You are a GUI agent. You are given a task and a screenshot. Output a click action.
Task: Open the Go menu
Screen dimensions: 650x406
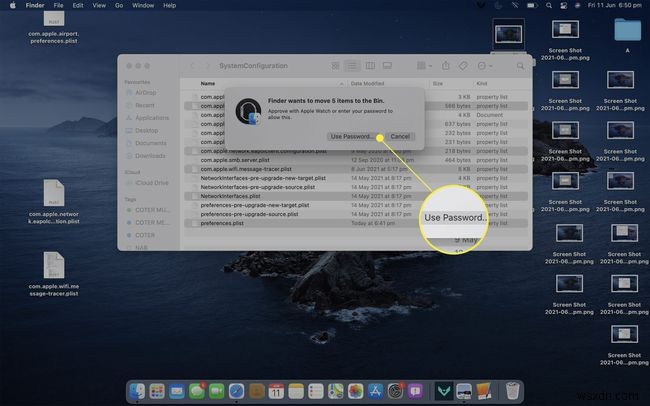point(119,5)
